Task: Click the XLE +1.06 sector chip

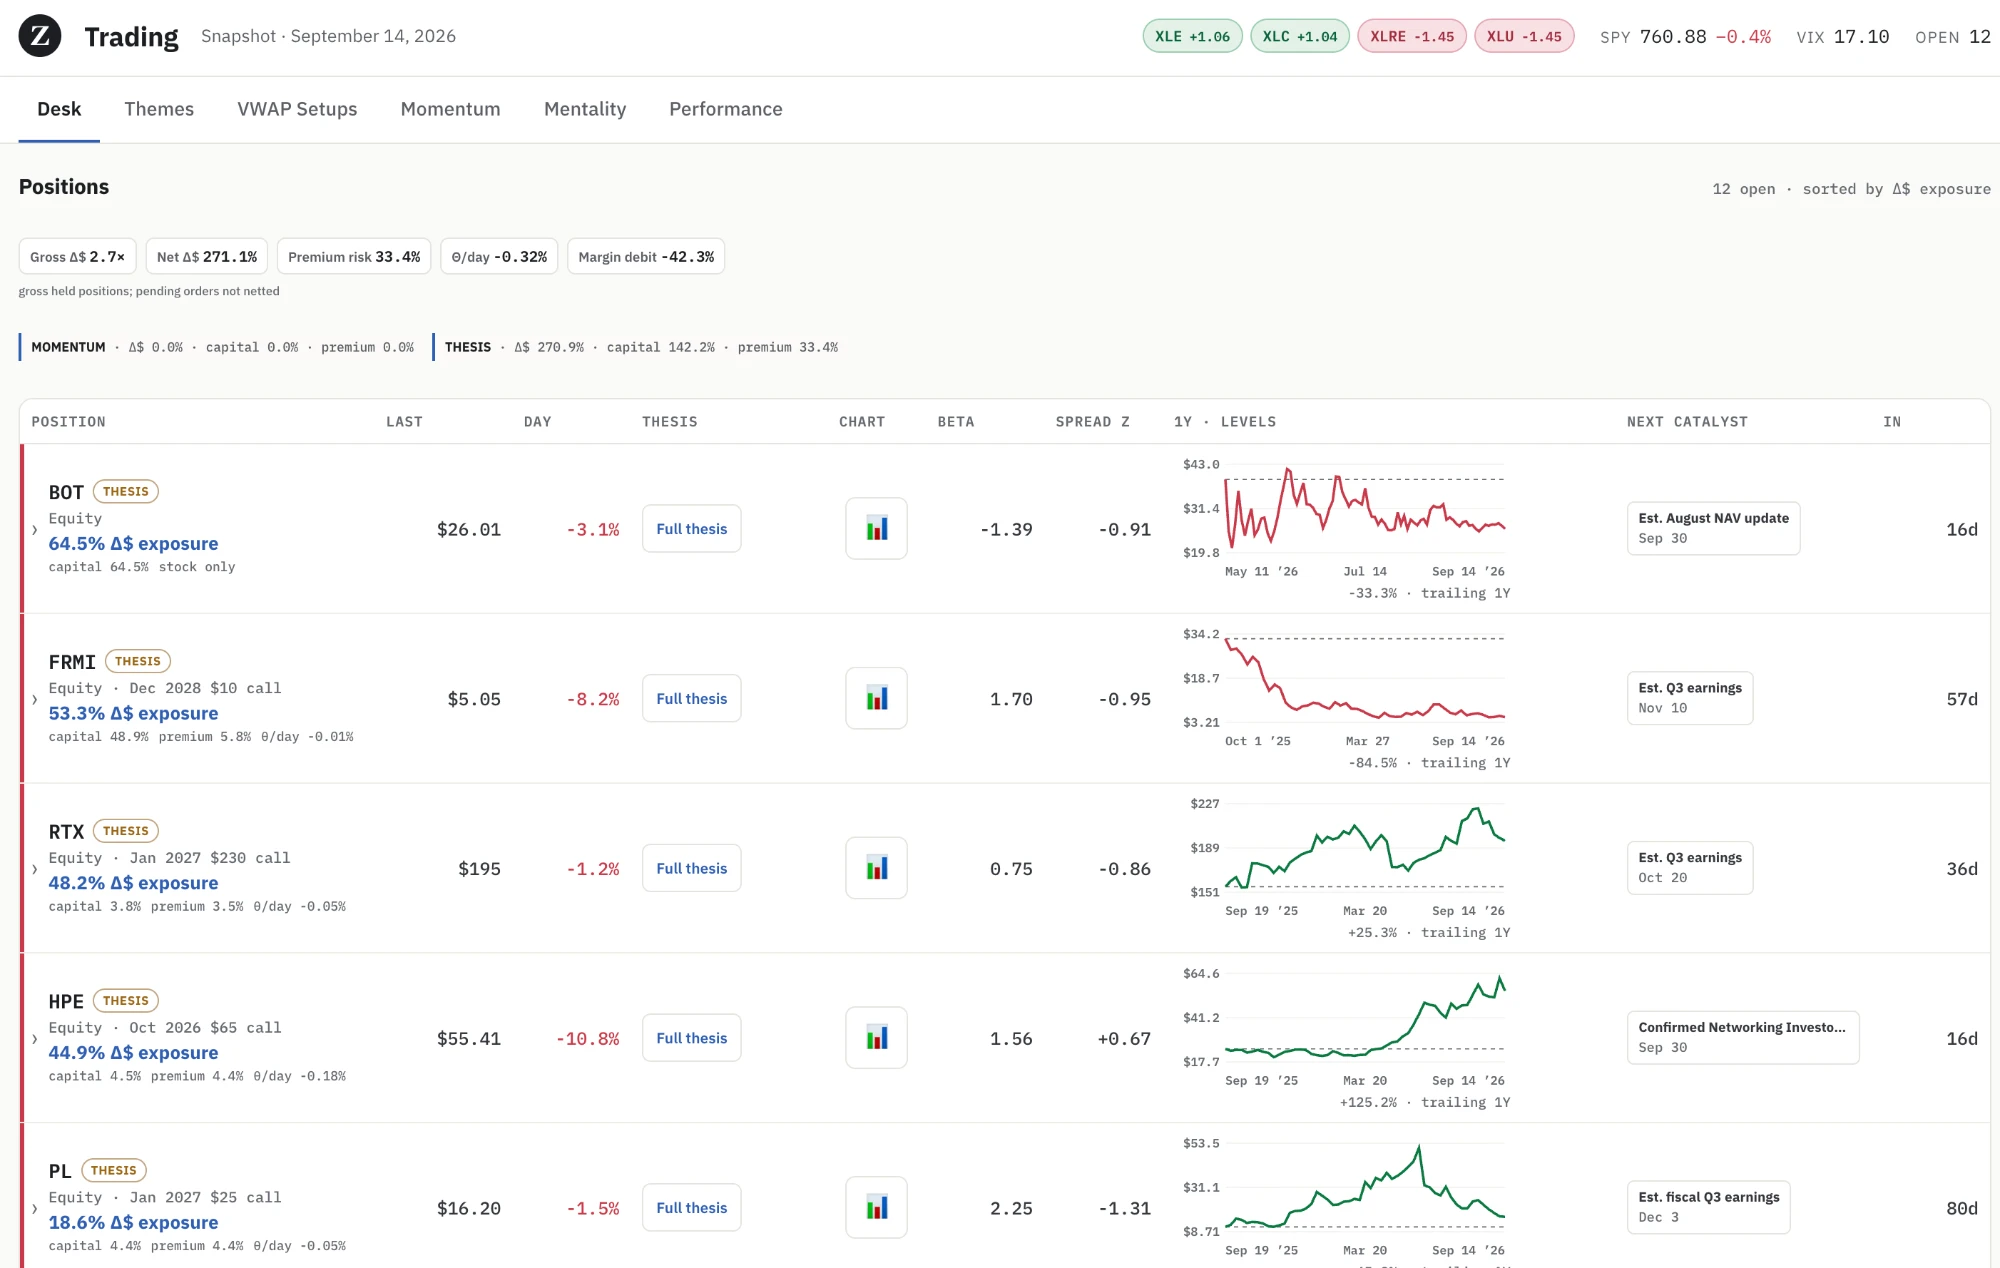Action: (x=1193, y=36)
